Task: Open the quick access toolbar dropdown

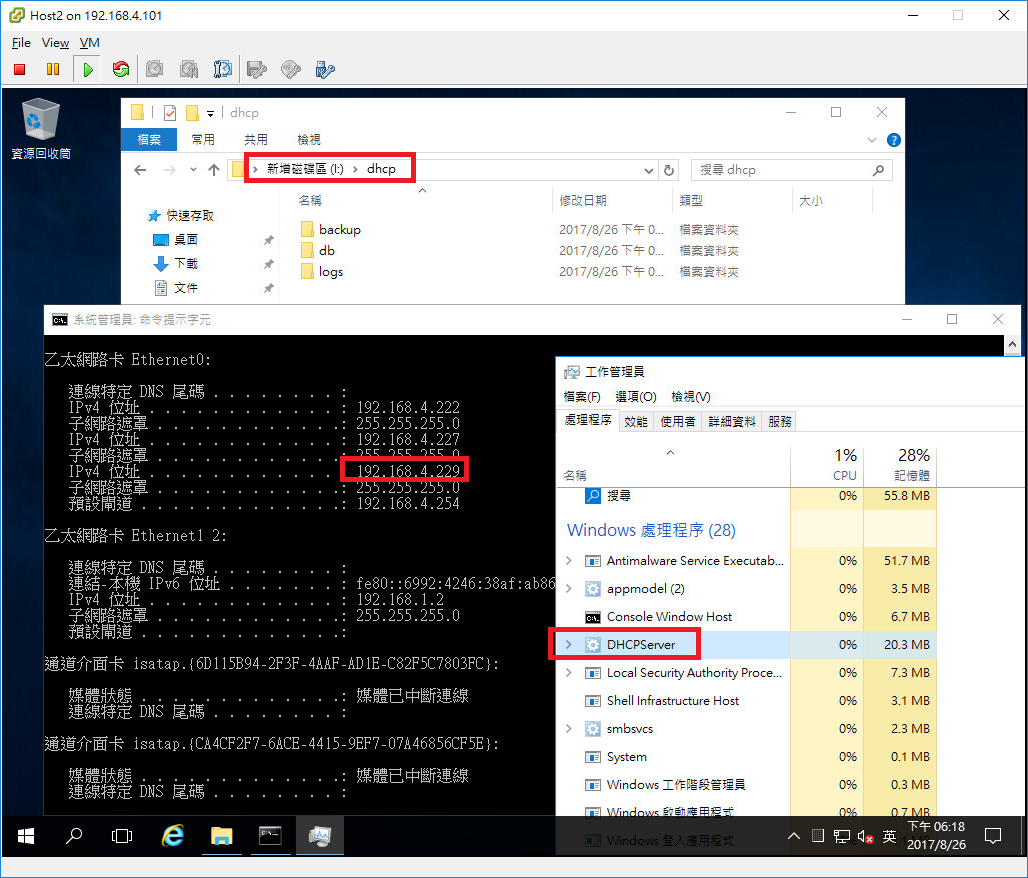Action: coord(210,113)
